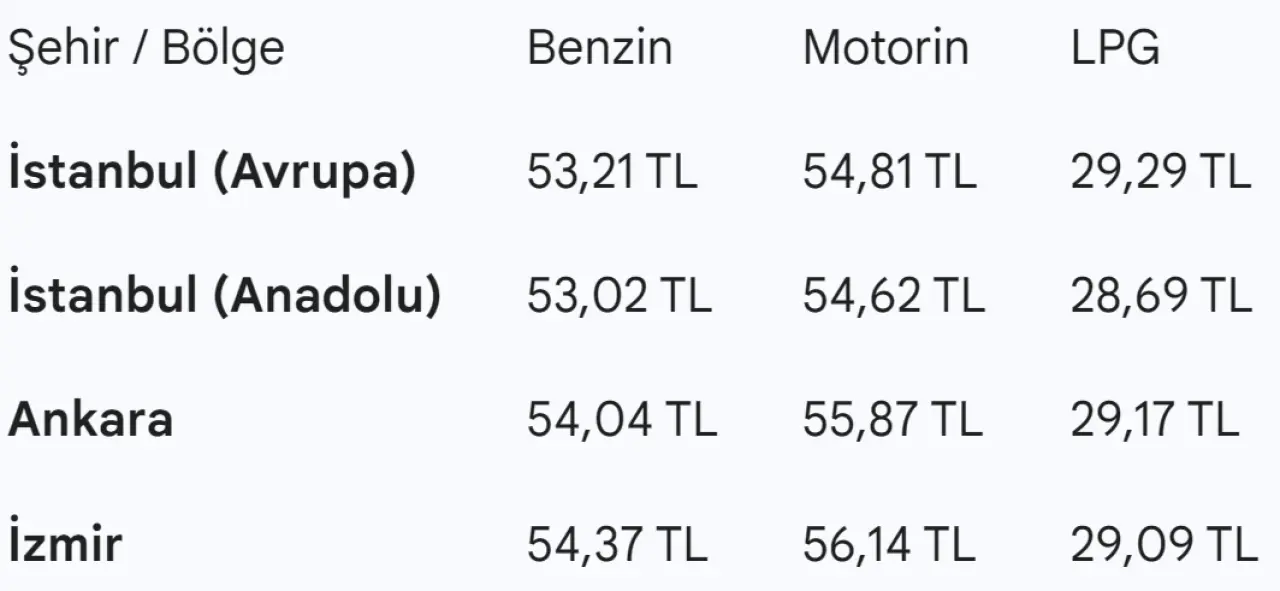The image size is (1280, 591).
Task: Select the İstanbul (Anadolu) row label
Action: (x=225, y=296)
